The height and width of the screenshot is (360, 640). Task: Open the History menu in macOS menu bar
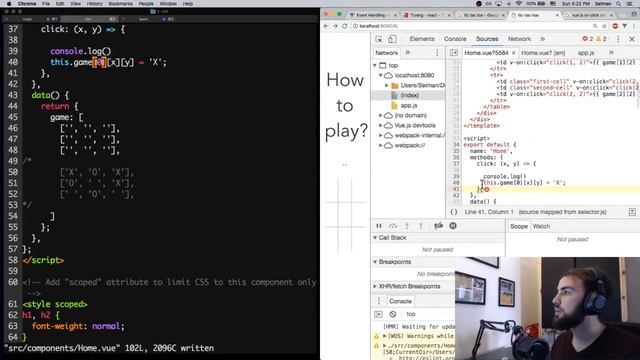tap(94, 4)
